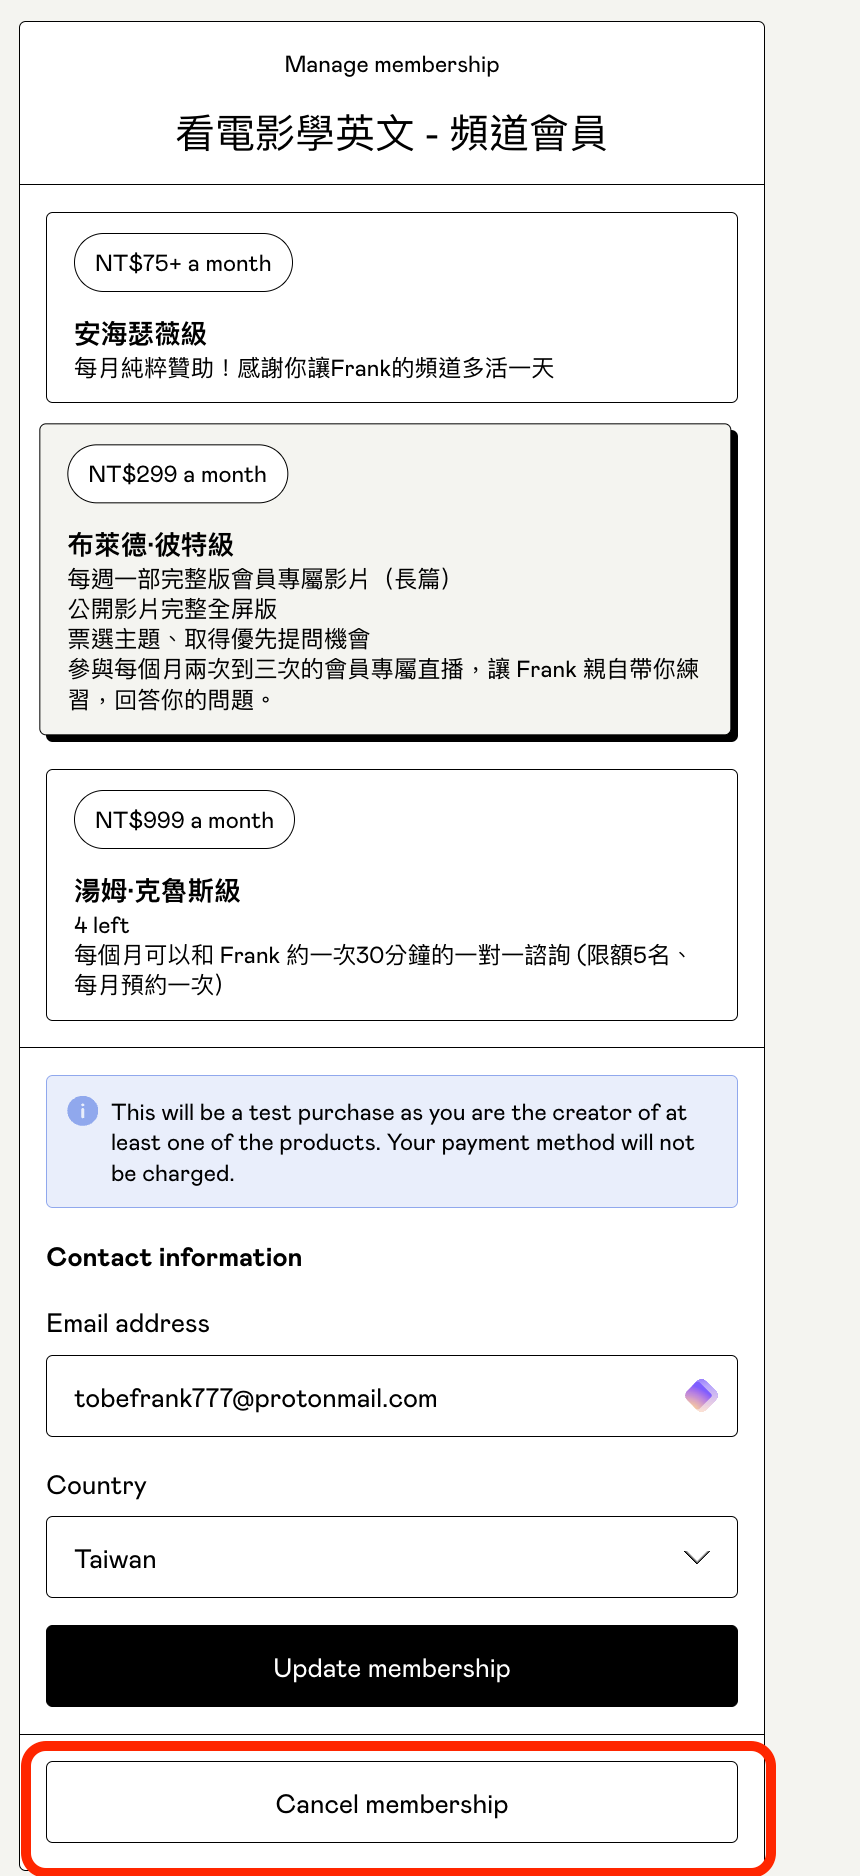This screenshot has width=860, height=1876.
Task: Select the NT$299 a month 布萊德·彼特級 tier
Action: pos(385,580)
